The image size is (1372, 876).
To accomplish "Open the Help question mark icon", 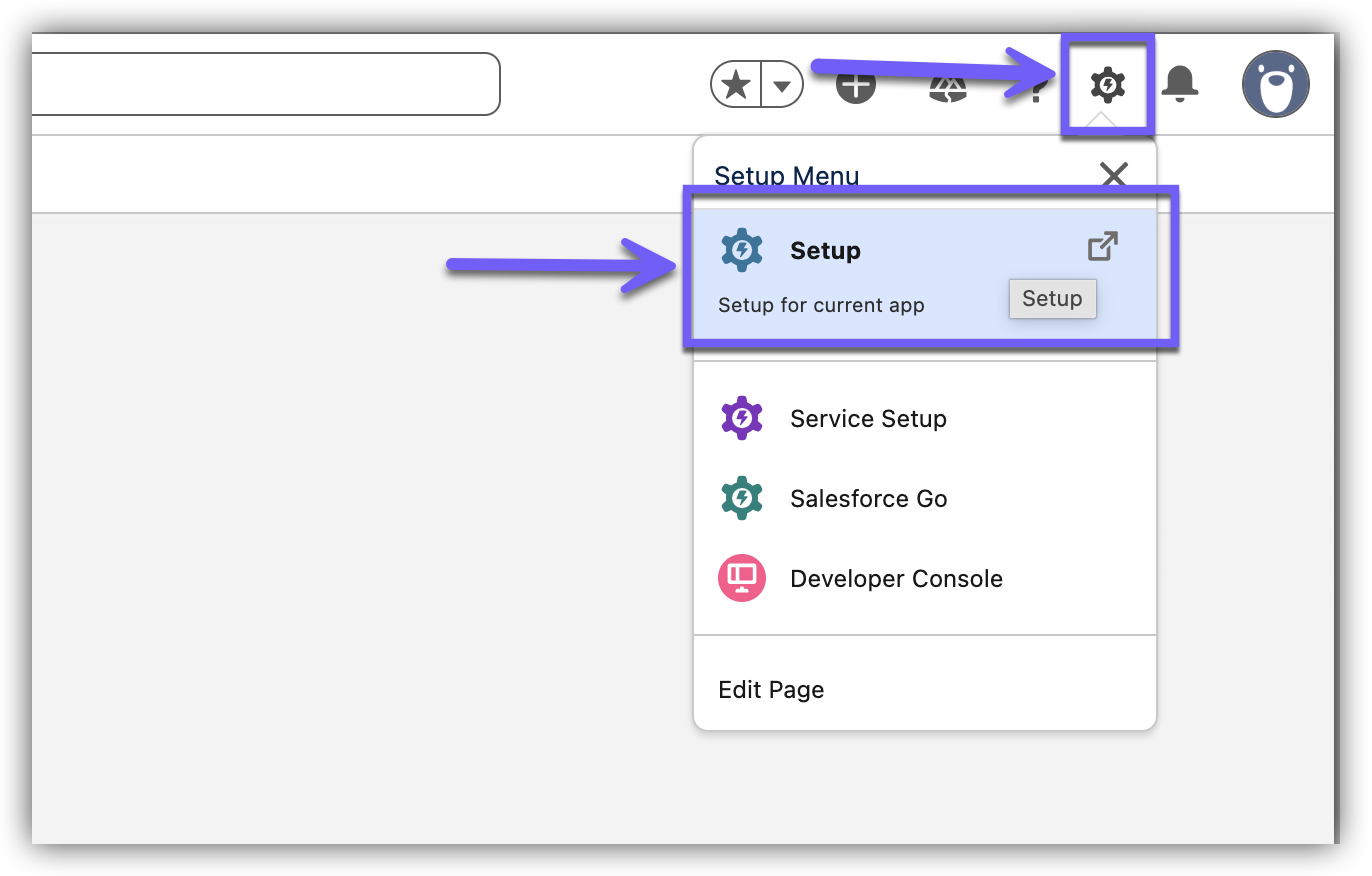I will (x=1038, y=90).
